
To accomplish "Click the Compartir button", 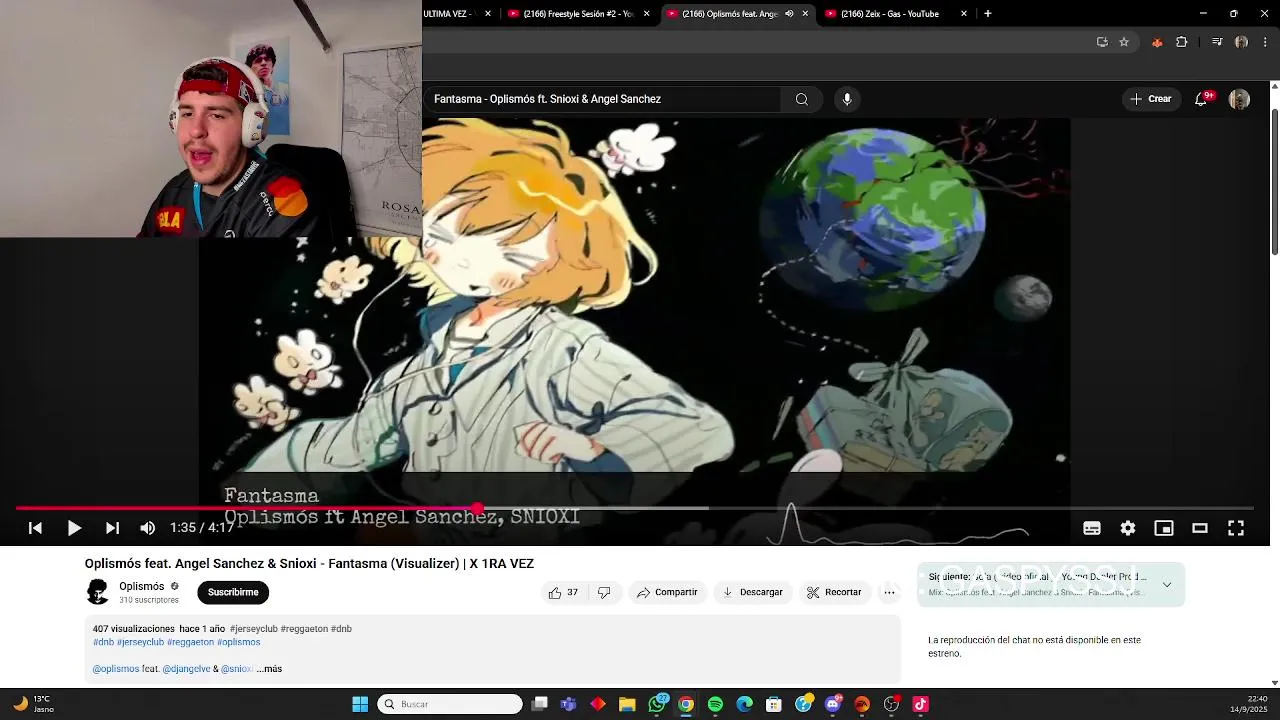I will [667, 592].
